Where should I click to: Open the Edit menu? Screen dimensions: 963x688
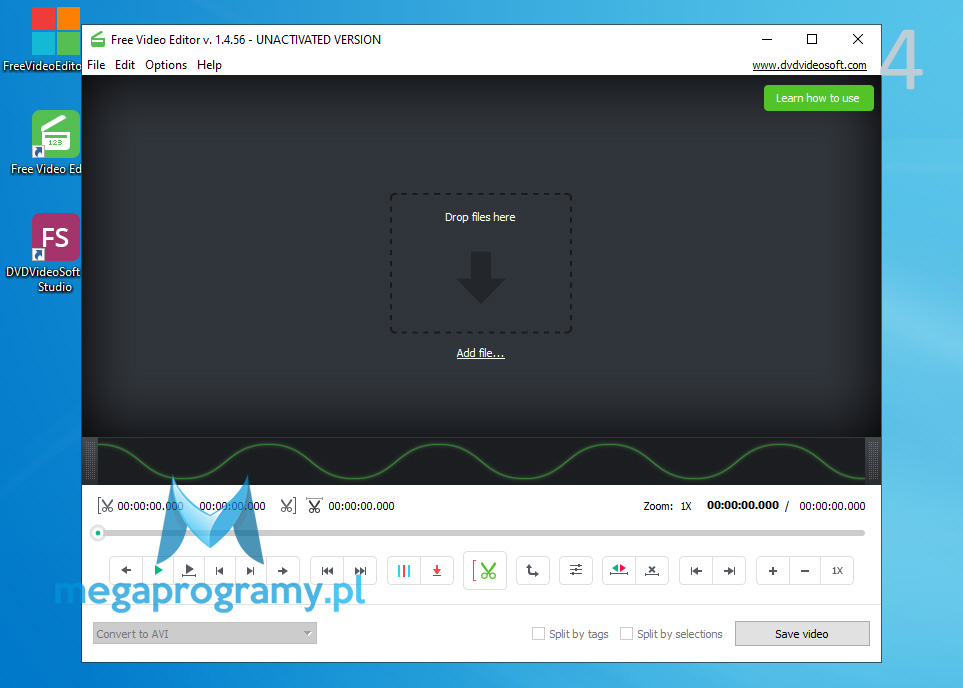pos(125,65)
